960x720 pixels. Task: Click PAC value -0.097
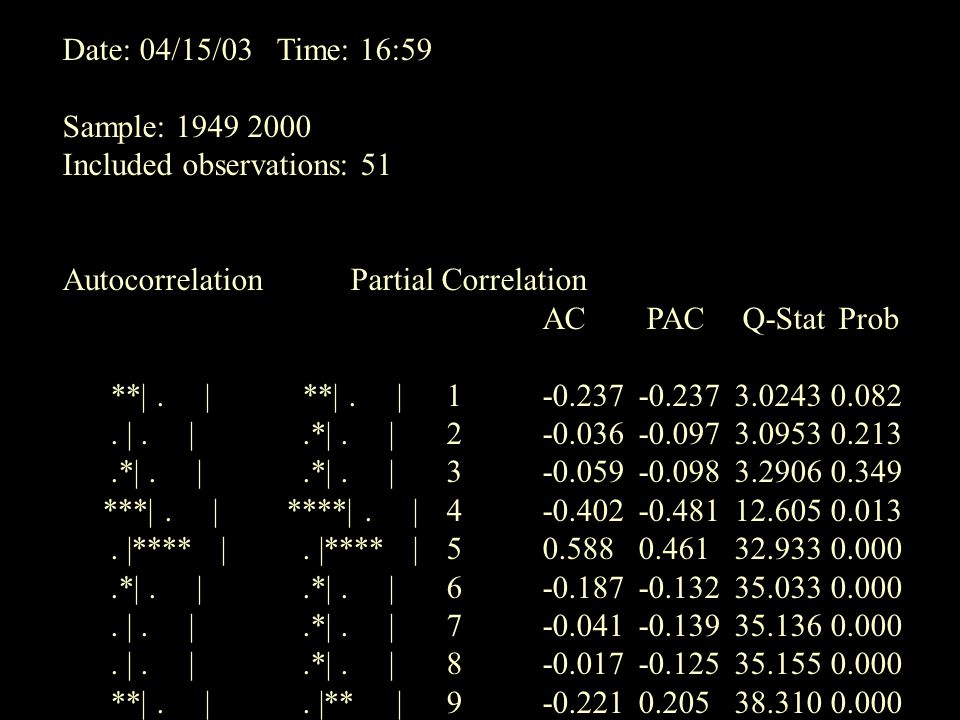[679, 434]
